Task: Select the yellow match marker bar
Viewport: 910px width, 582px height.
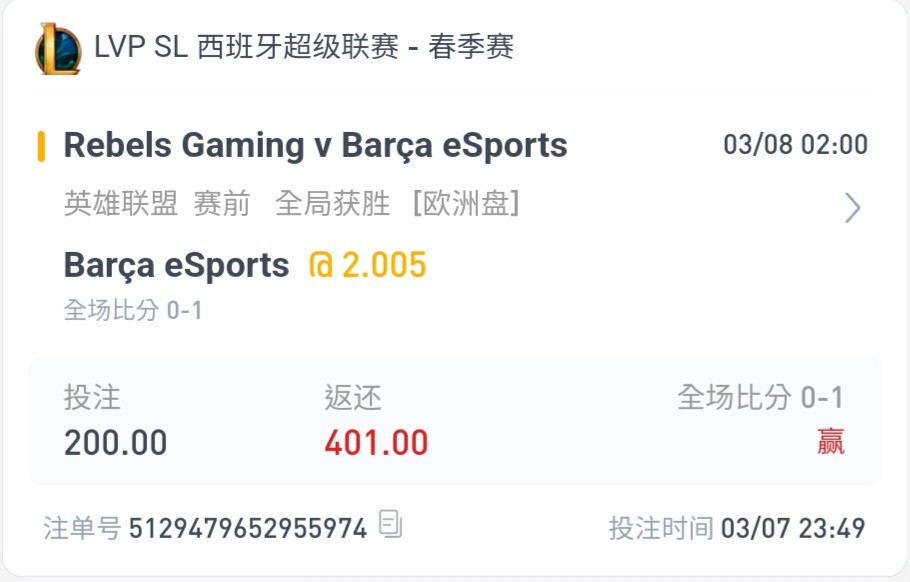Action: coord(41,146)
